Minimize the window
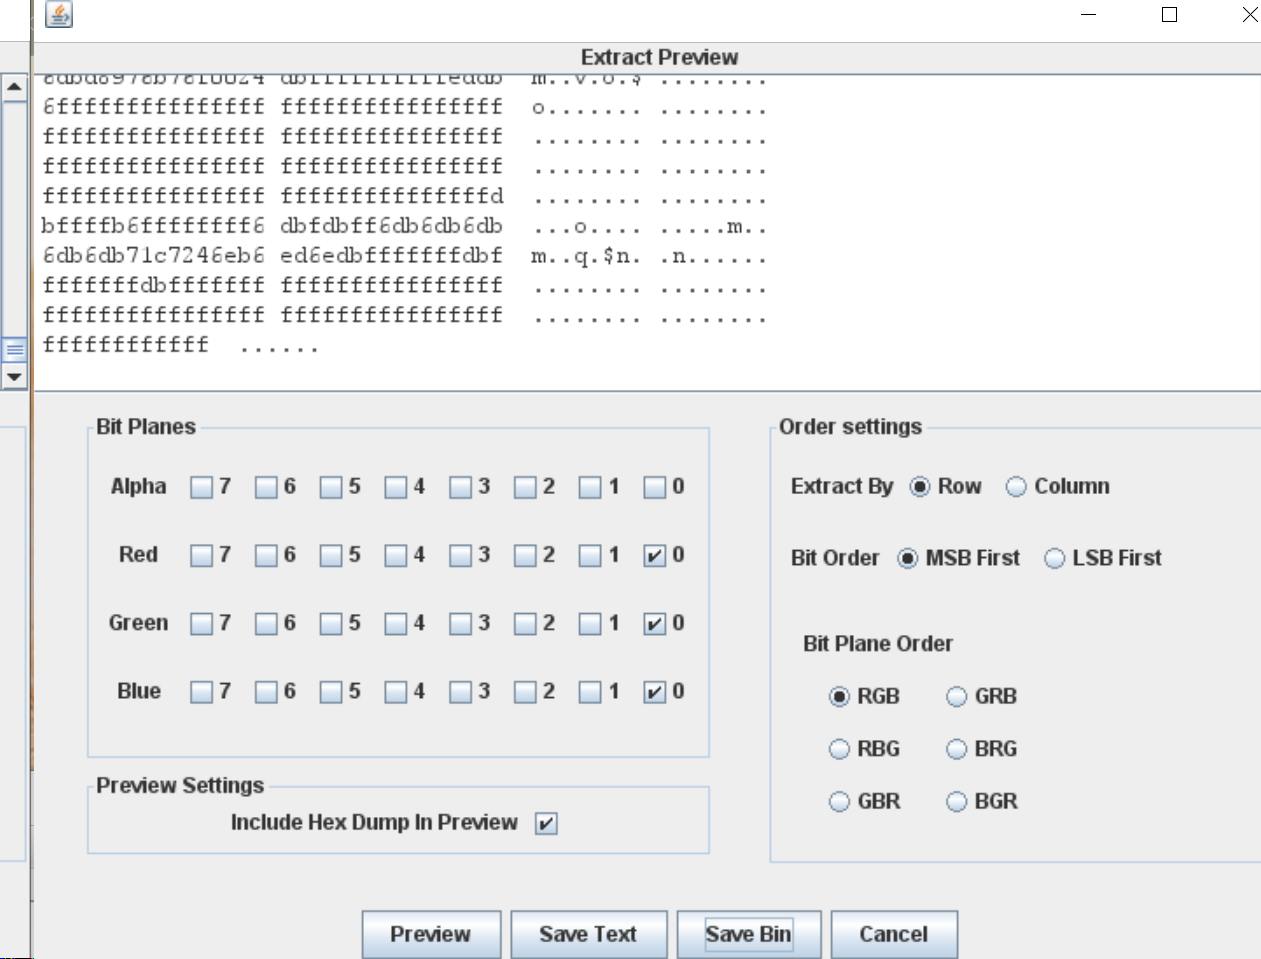 pos(1089,14)
